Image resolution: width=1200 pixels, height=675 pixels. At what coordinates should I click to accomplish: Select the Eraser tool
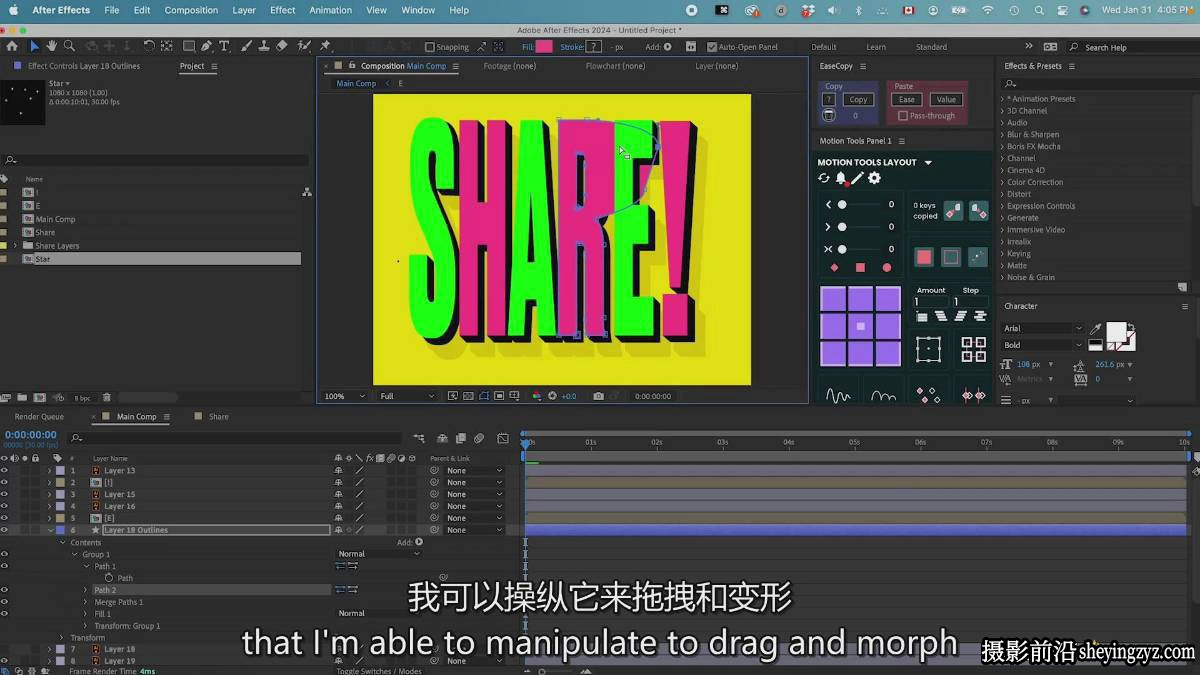click(282, 46)
